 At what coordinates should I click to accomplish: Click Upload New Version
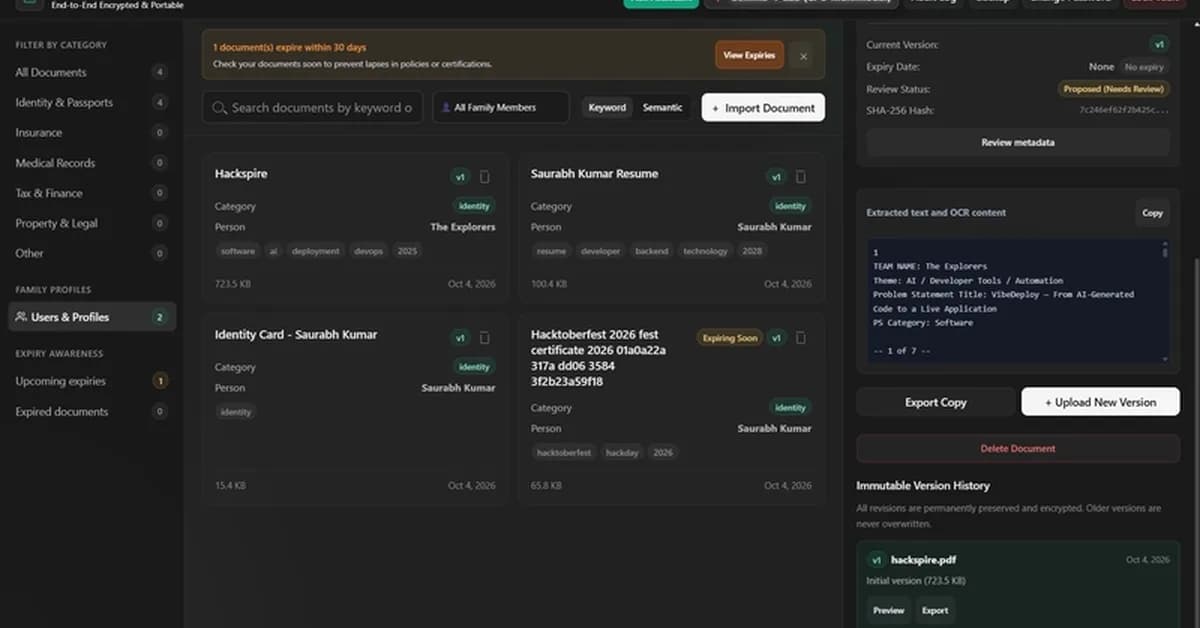point(1100,402)
